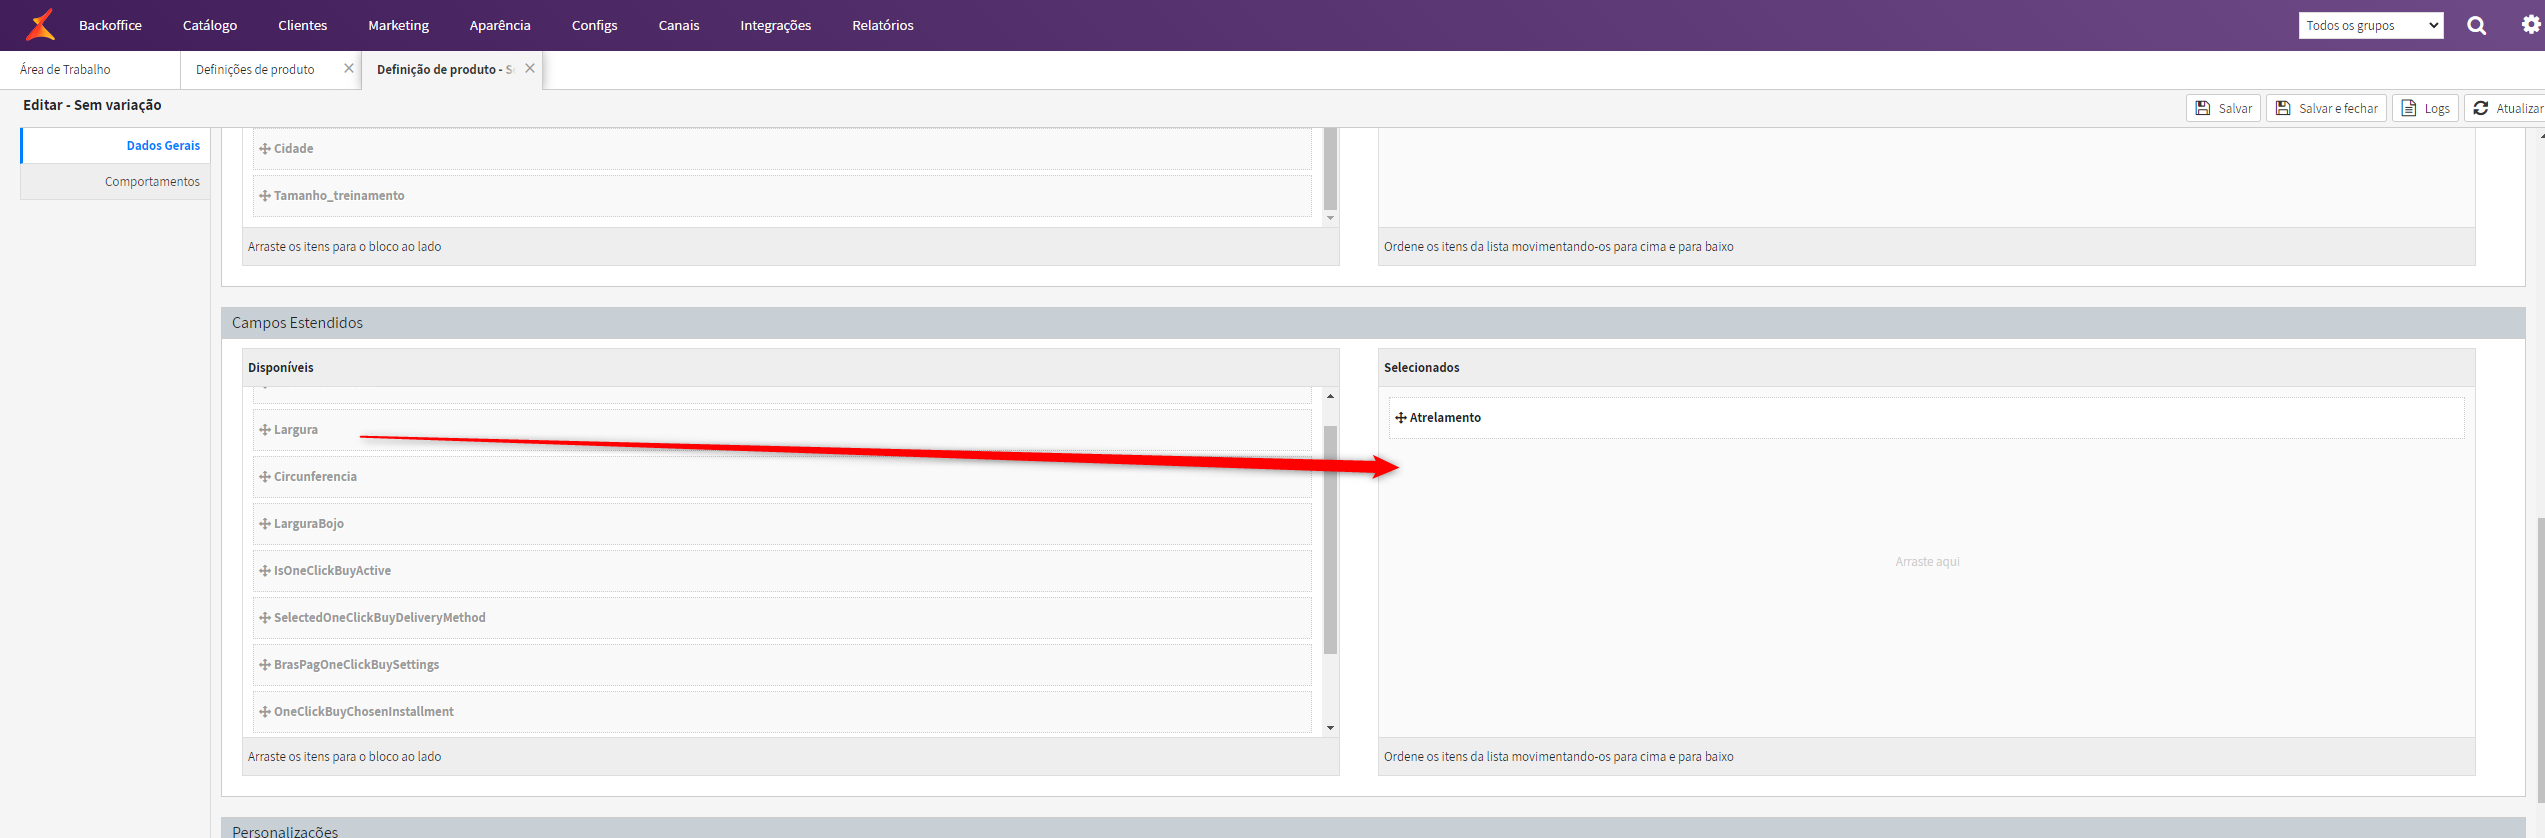
Task: Open the Backoffice menu
Action: pyautogui.click(x=110, y=25)
